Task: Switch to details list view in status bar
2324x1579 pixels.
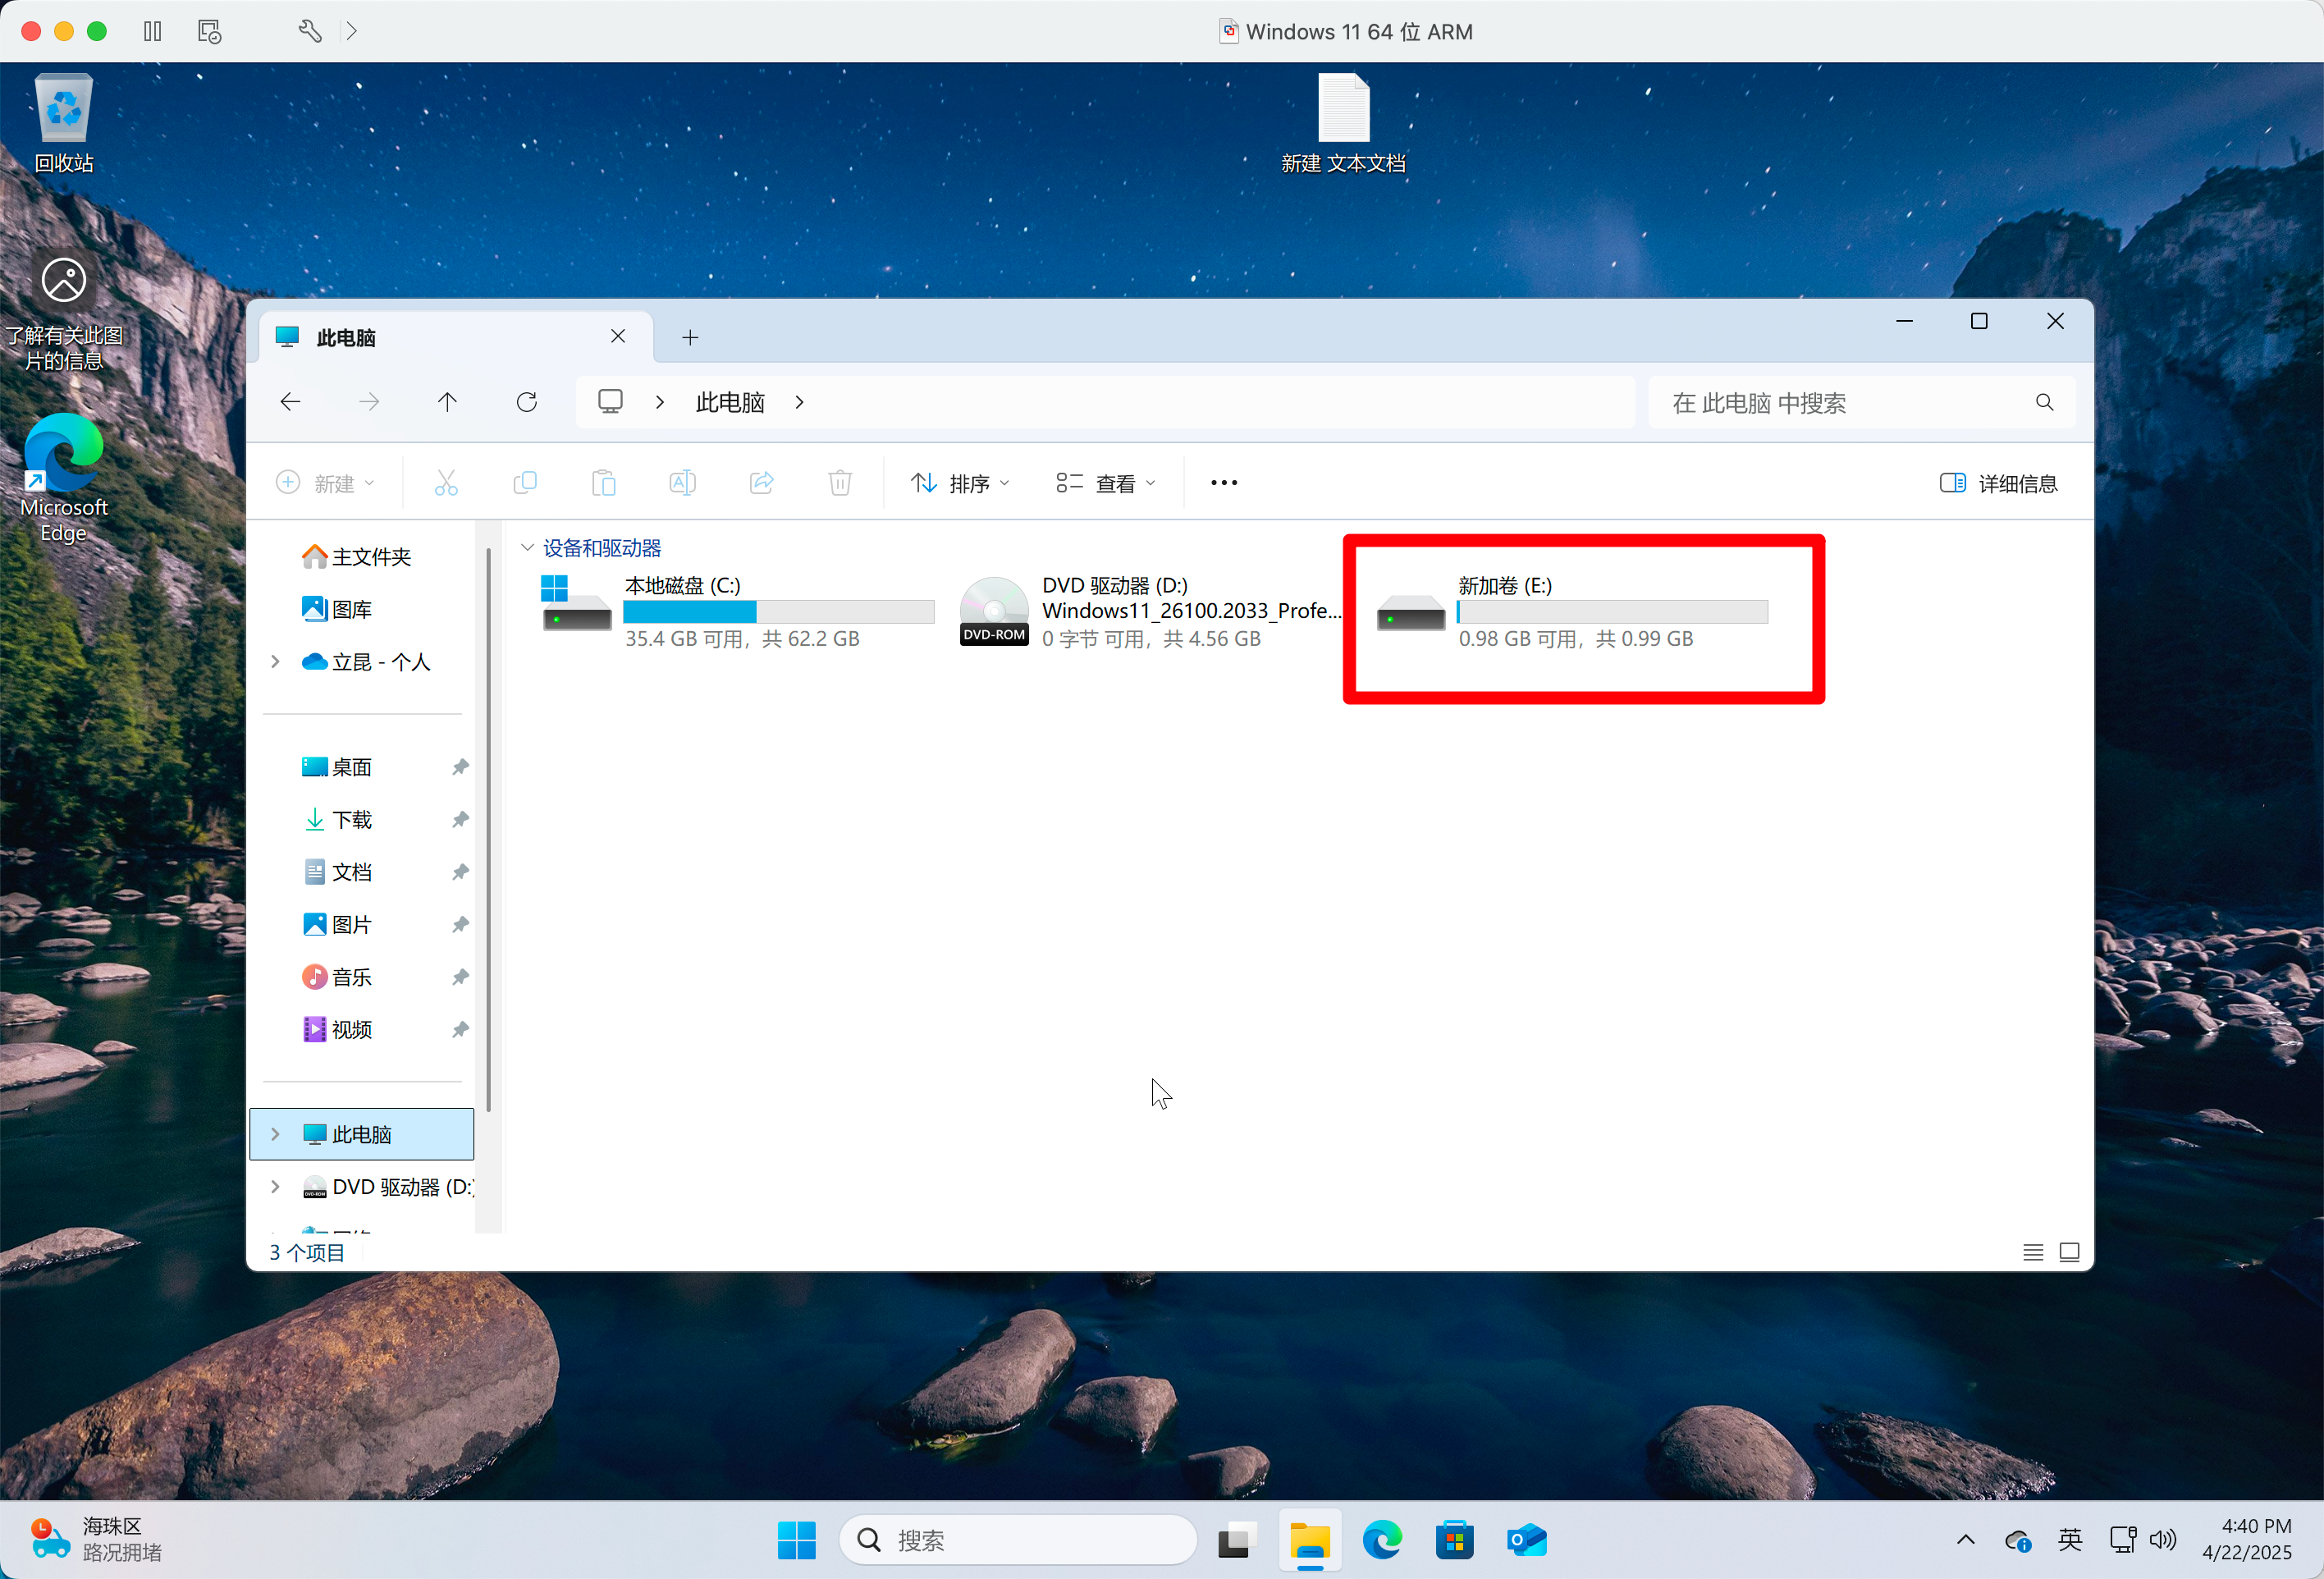Action: click(x=2032, y=1252)
